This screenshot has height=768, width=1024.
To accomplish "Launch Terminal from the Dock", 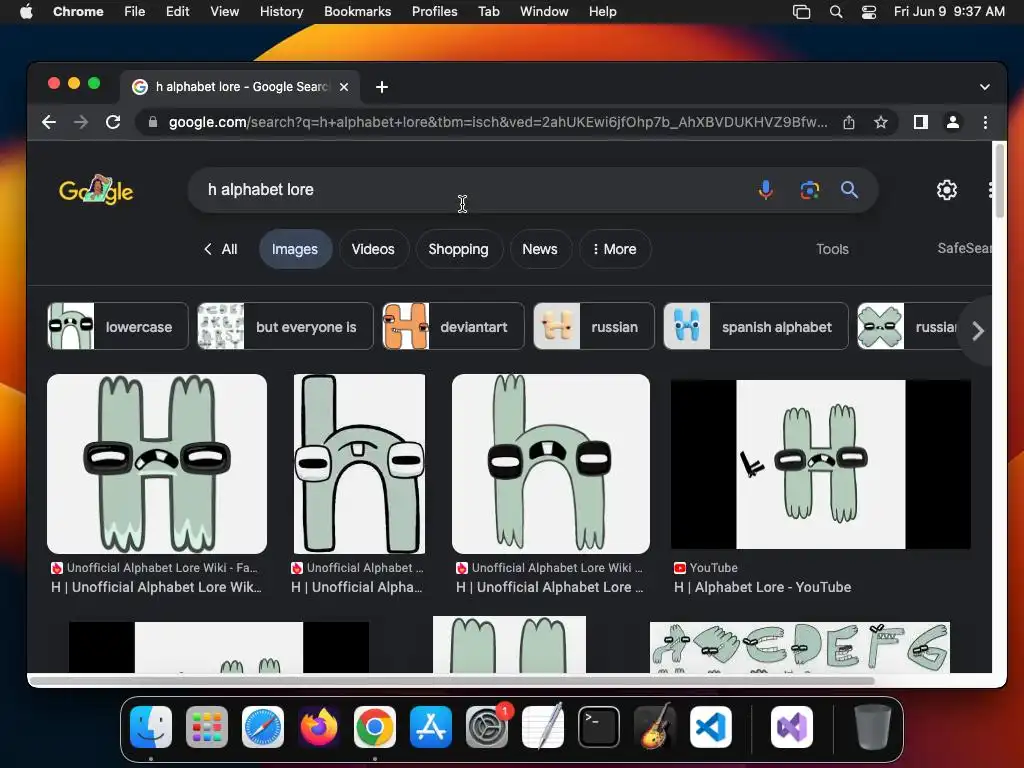I will (x=599, y=727).
